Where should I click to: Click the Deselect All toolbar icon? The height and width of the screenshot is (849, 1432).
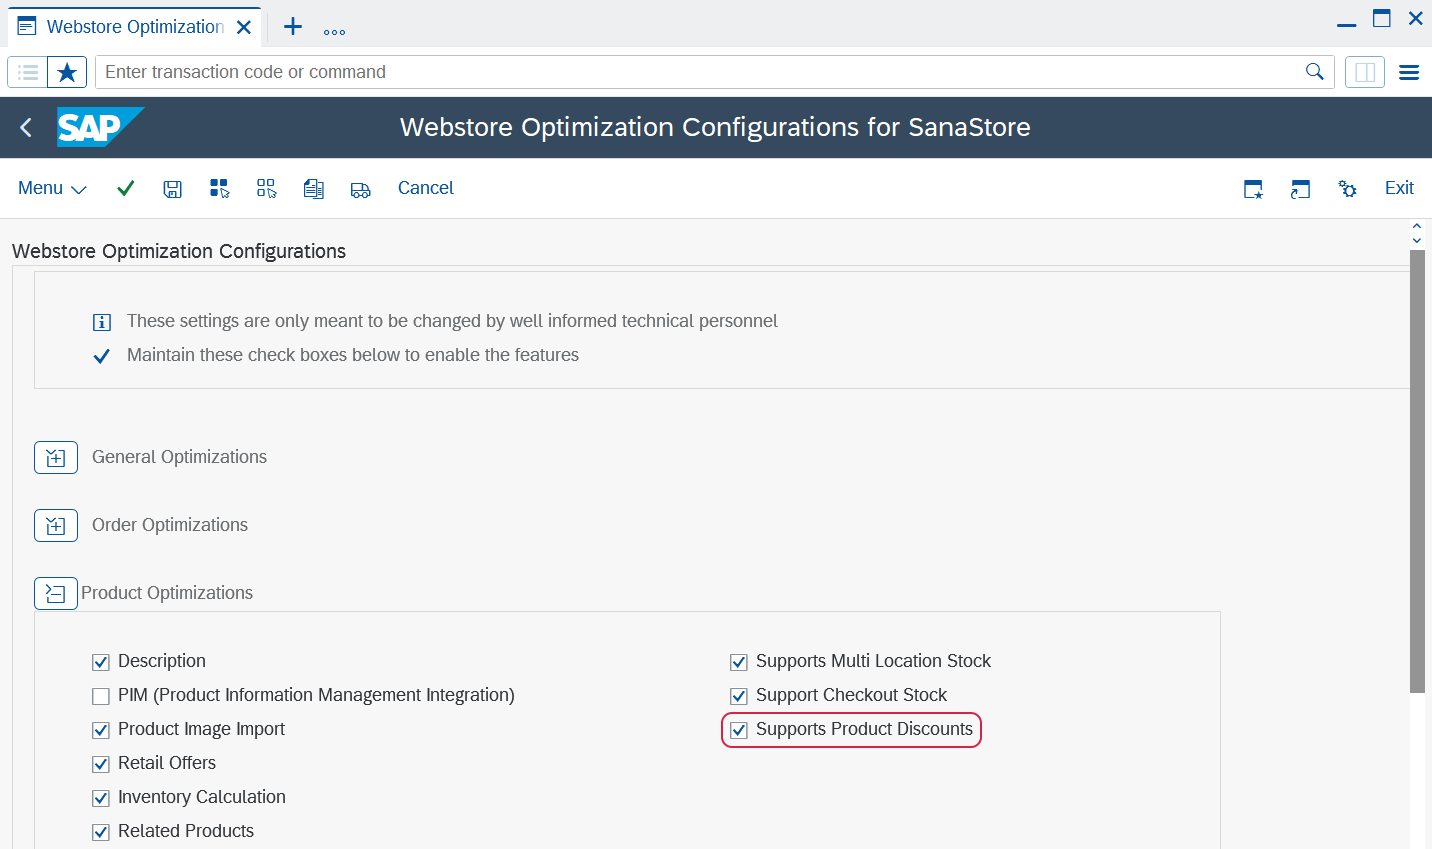point(266,189)
